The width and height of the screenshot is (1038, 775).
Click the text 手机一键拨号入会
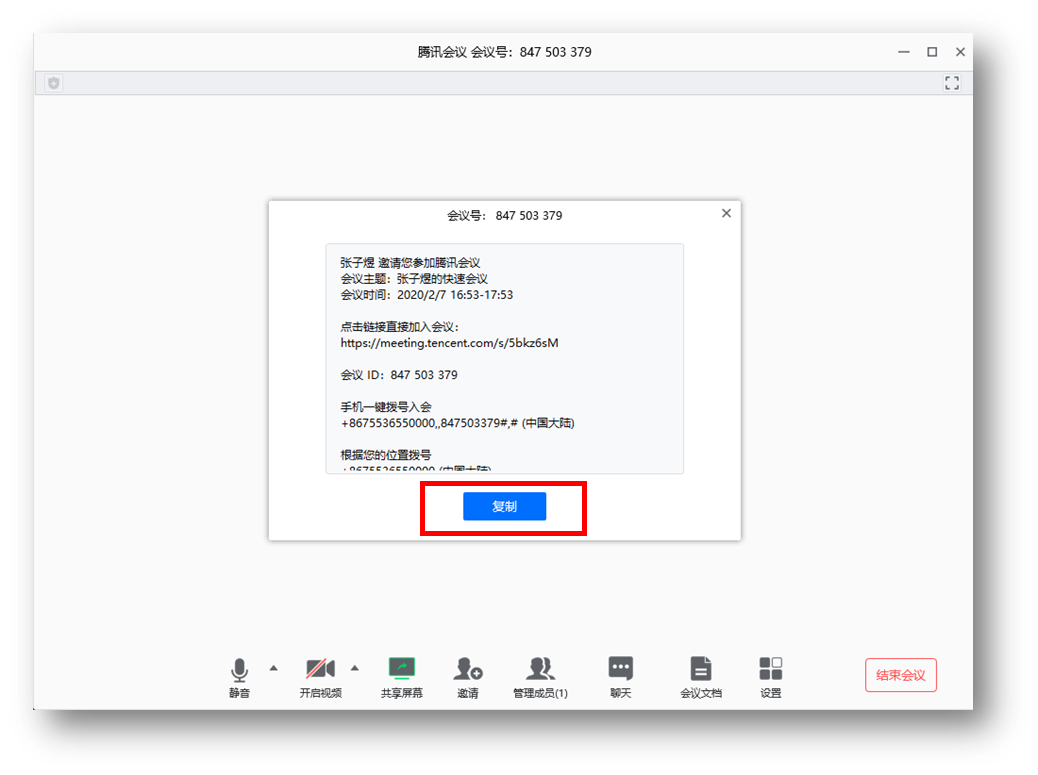386,407
